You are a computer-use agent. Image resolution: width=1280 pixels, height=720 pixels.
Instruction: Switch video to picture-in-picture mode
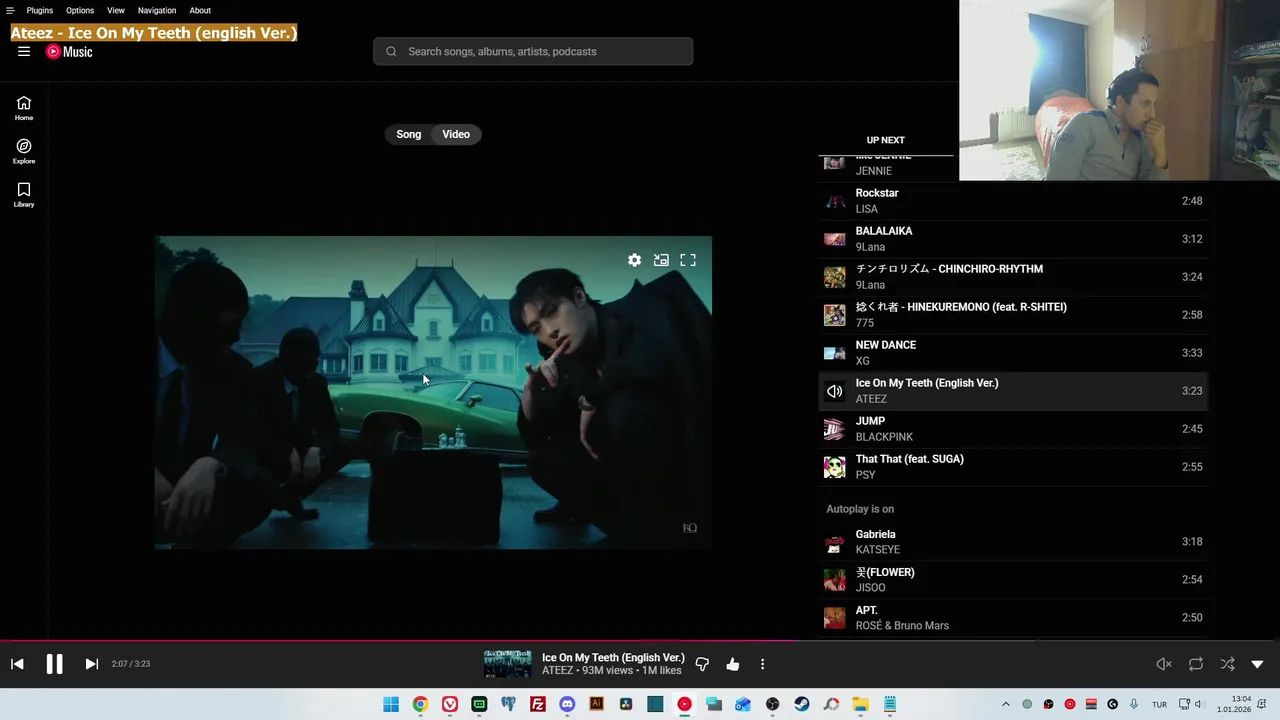pos(661,260)
